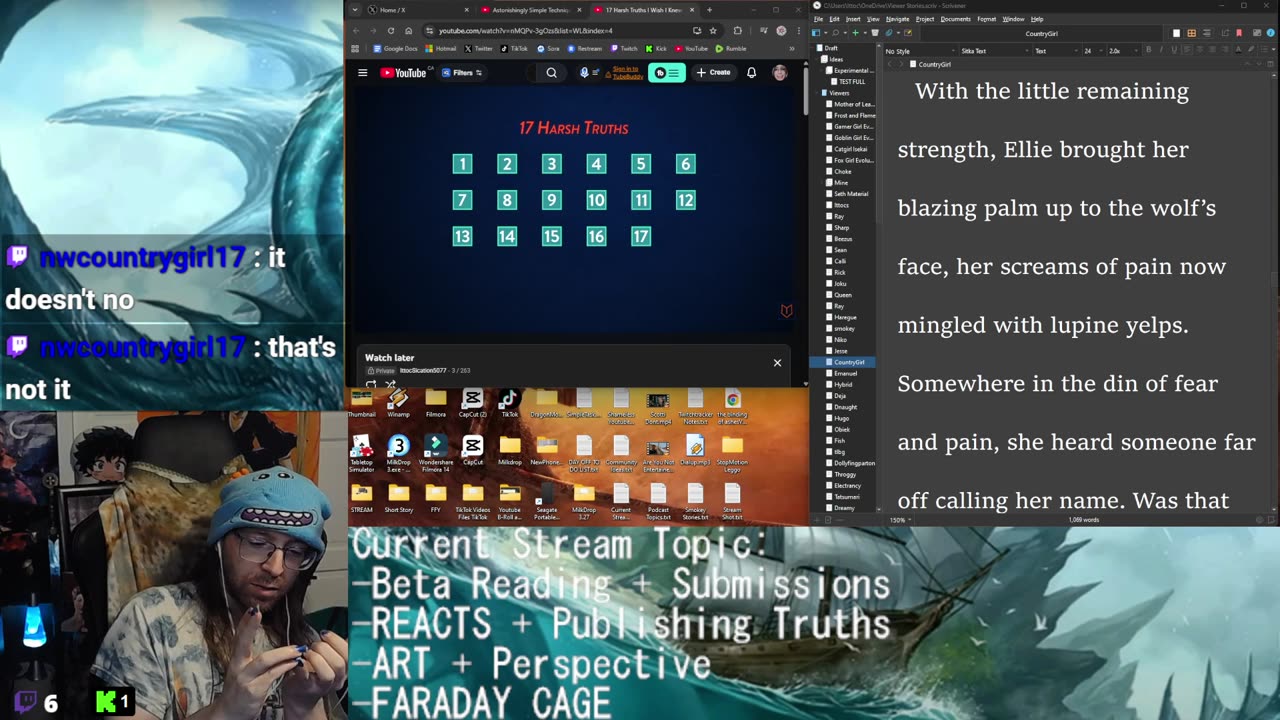This screenshot has width=1280, height=720.
Task: Open Chrome extensions puzzle icon
Action: 738,30
